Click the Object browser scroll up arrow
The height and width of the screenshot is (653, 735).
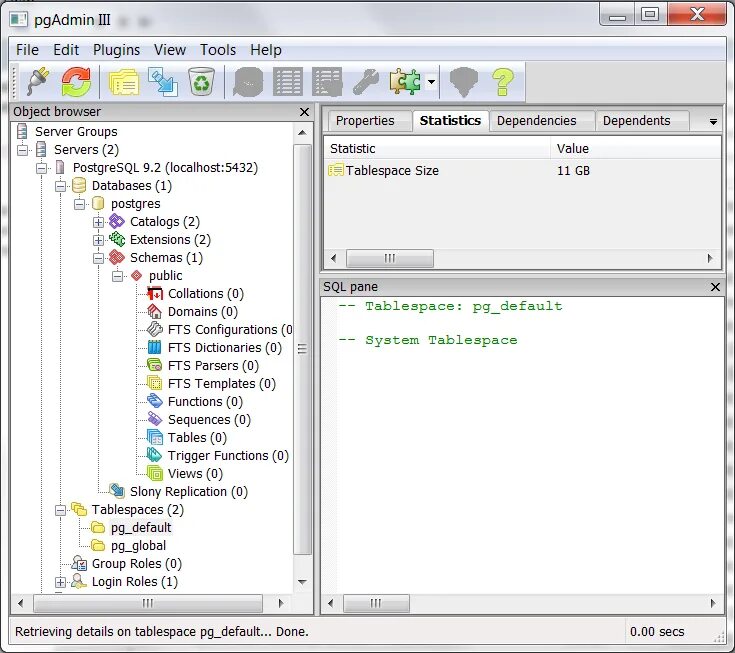(x=302, y=133)
